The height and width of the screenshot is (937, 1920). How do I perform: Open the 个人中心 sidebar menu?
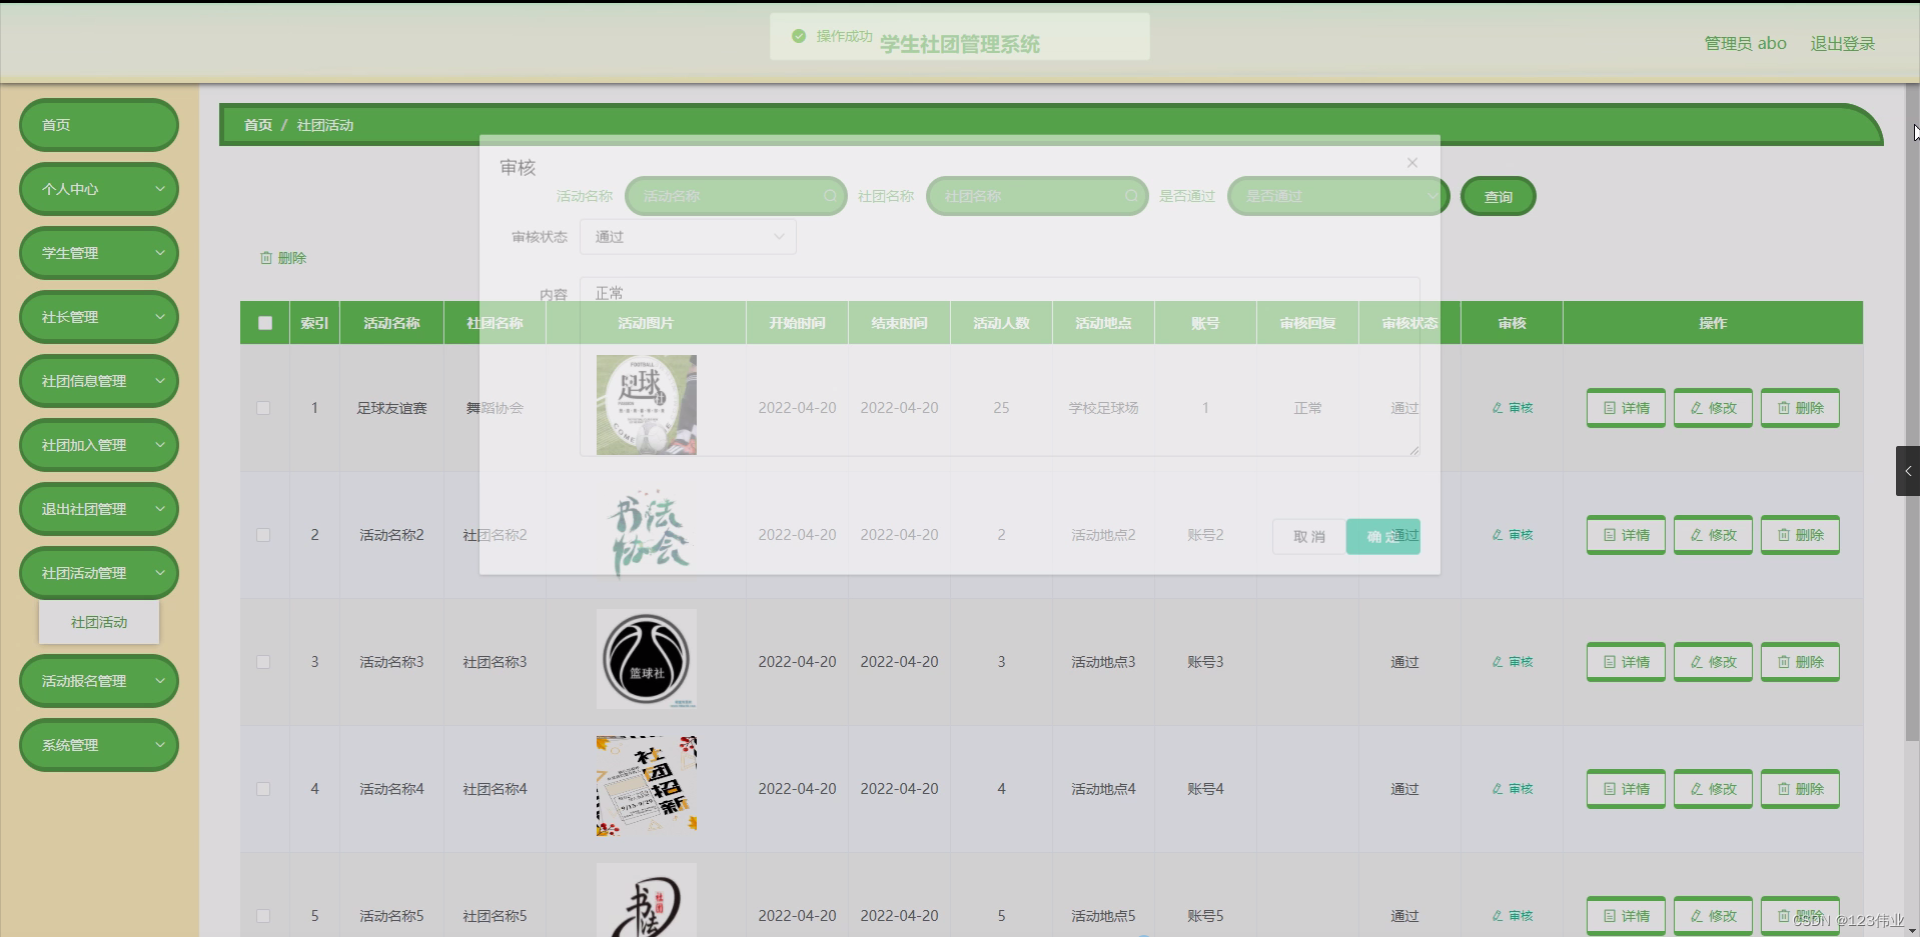point(99,189)
